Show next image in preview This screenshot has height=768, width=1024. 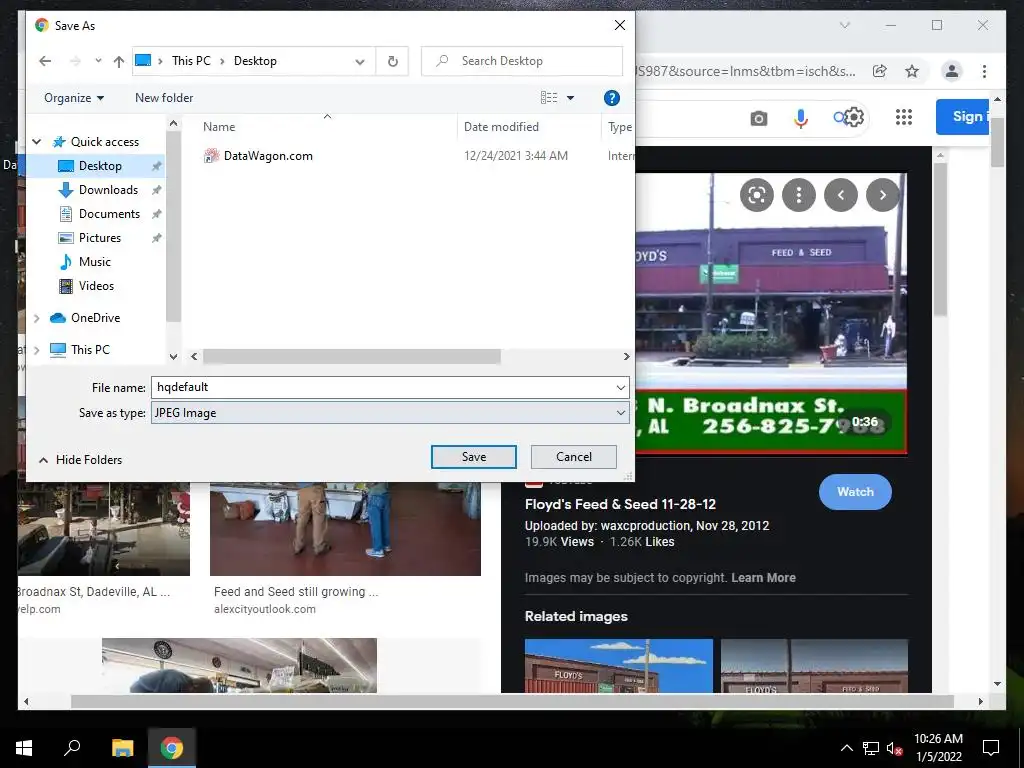tap(882, 195)
